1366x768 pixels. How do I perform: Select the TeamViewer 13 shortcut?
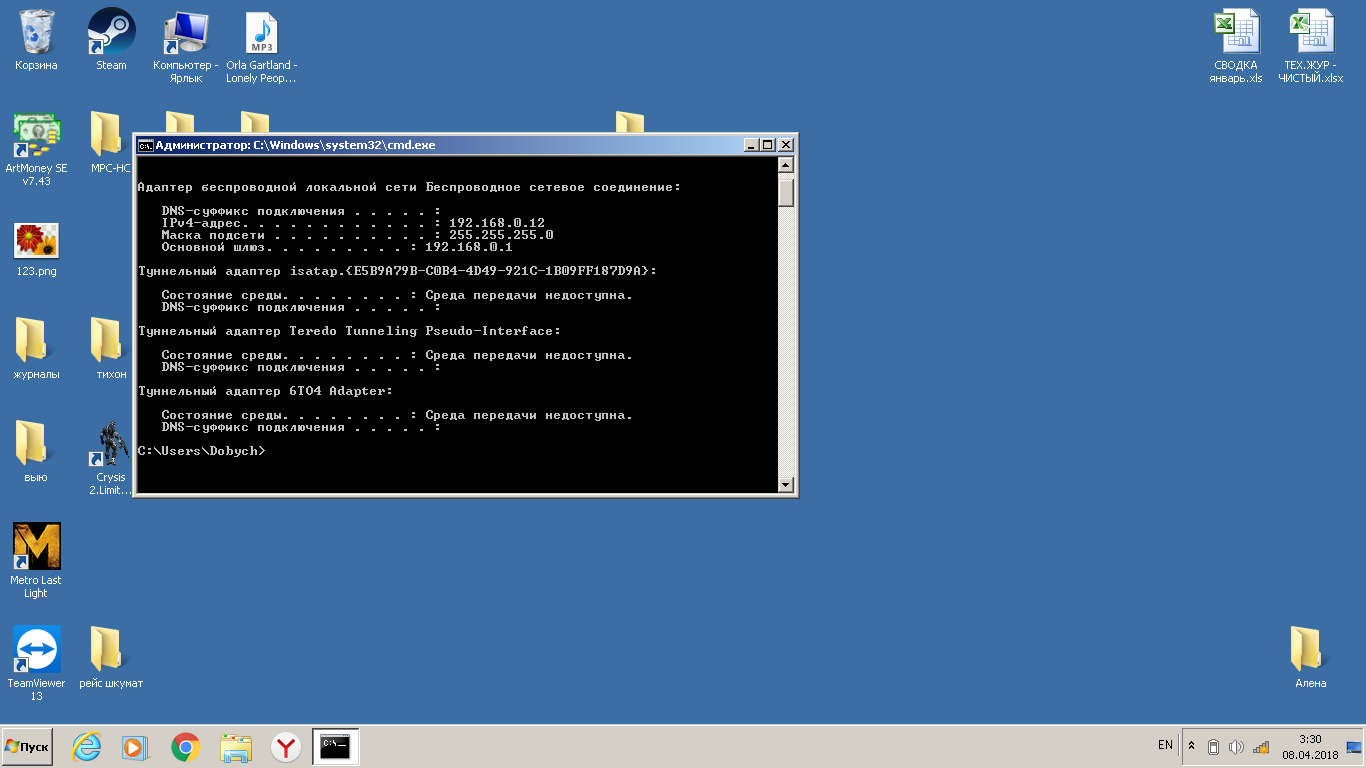[36, 663]
